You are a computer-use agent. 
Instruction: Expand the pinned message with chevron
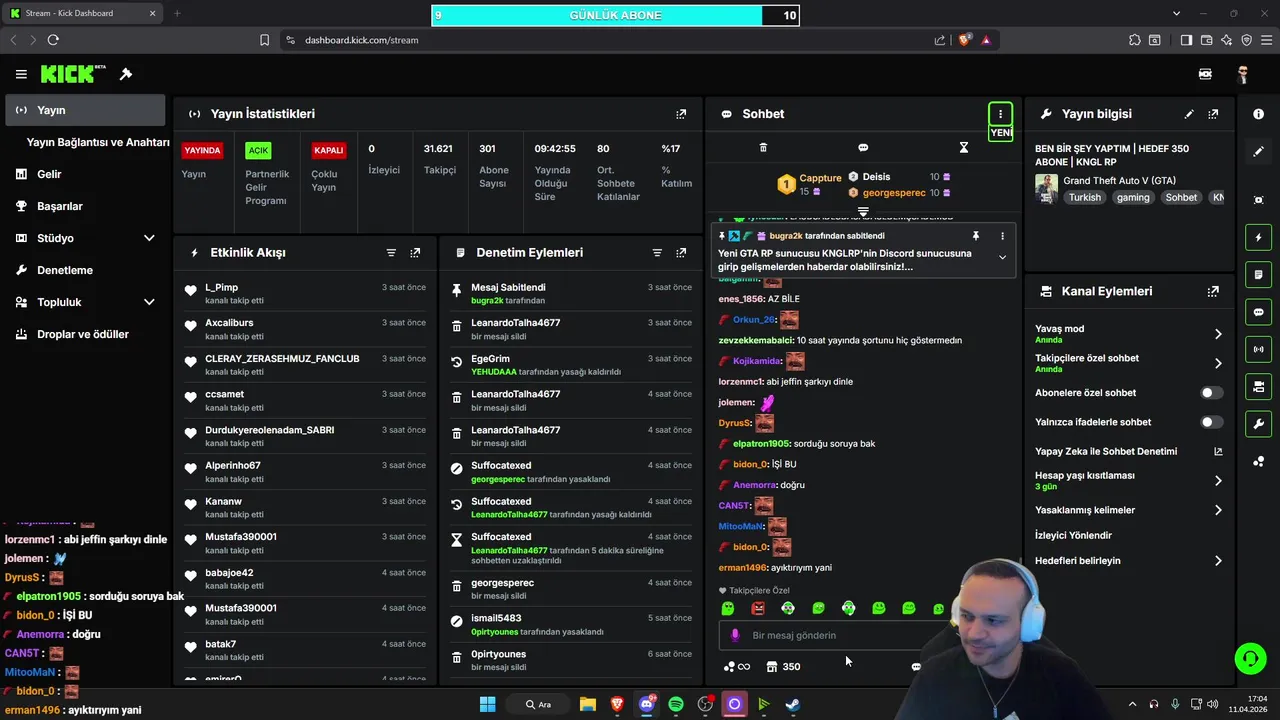pos(1002,258)
